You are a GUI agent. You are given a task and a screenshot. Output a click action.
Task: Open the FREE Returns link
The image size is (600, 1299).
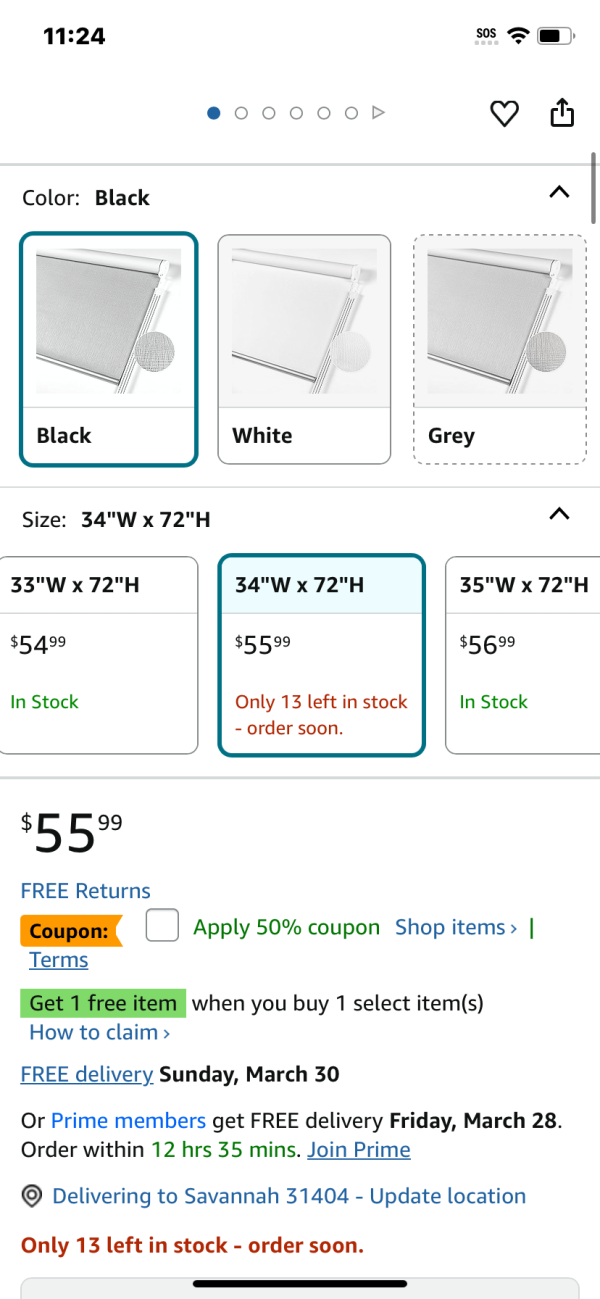tap(86, 891)
